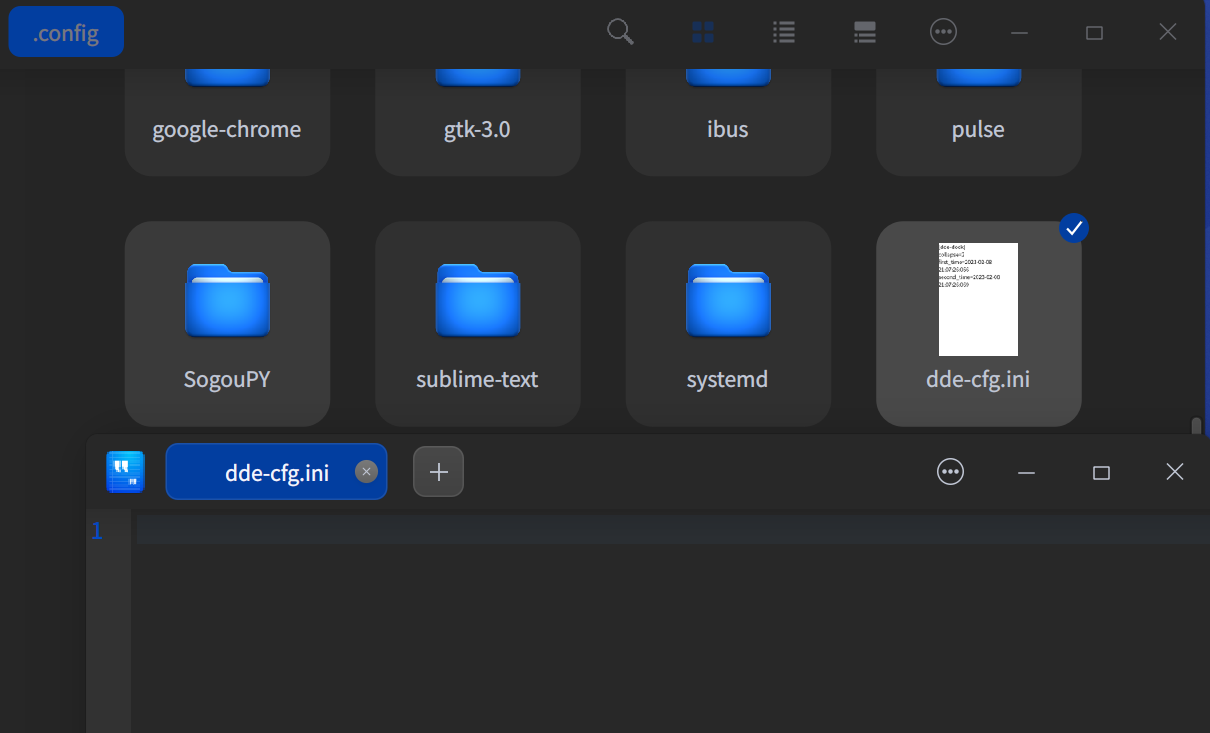Switch to list view mode
The height and width of the screenshot is (733, 1210).
[784, 32]
